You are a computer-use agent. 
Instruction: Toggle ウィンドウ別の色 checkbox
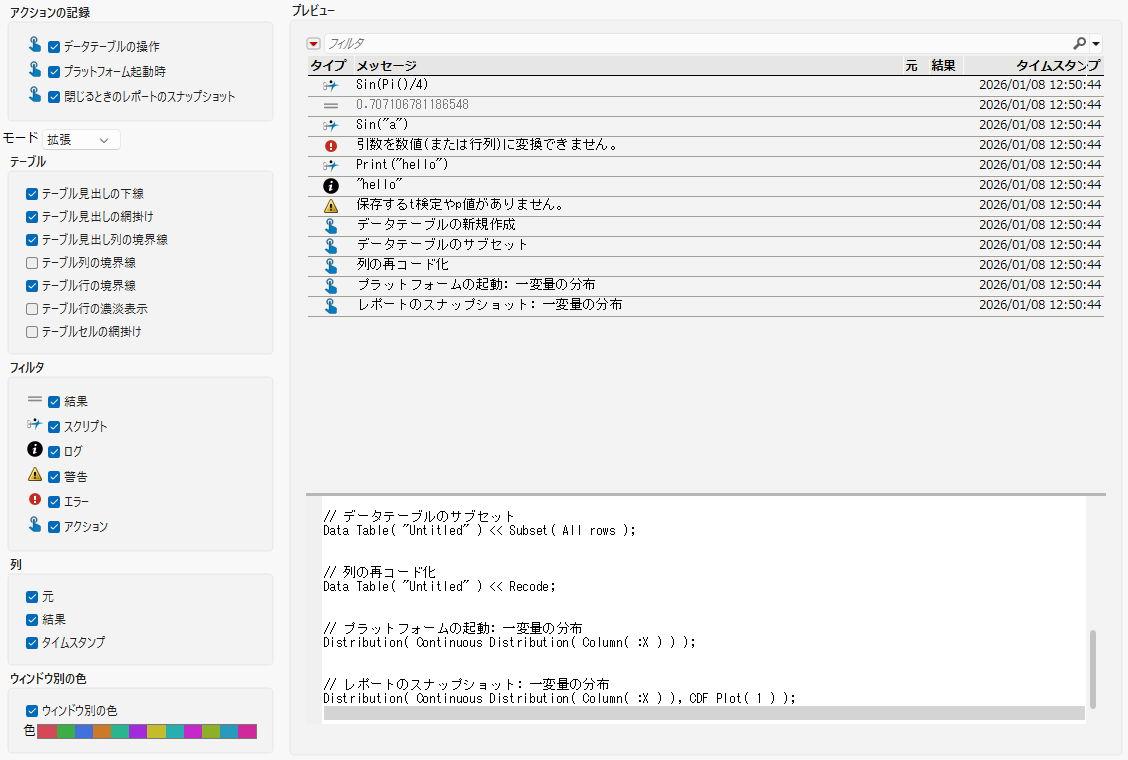tap(32, 711)
